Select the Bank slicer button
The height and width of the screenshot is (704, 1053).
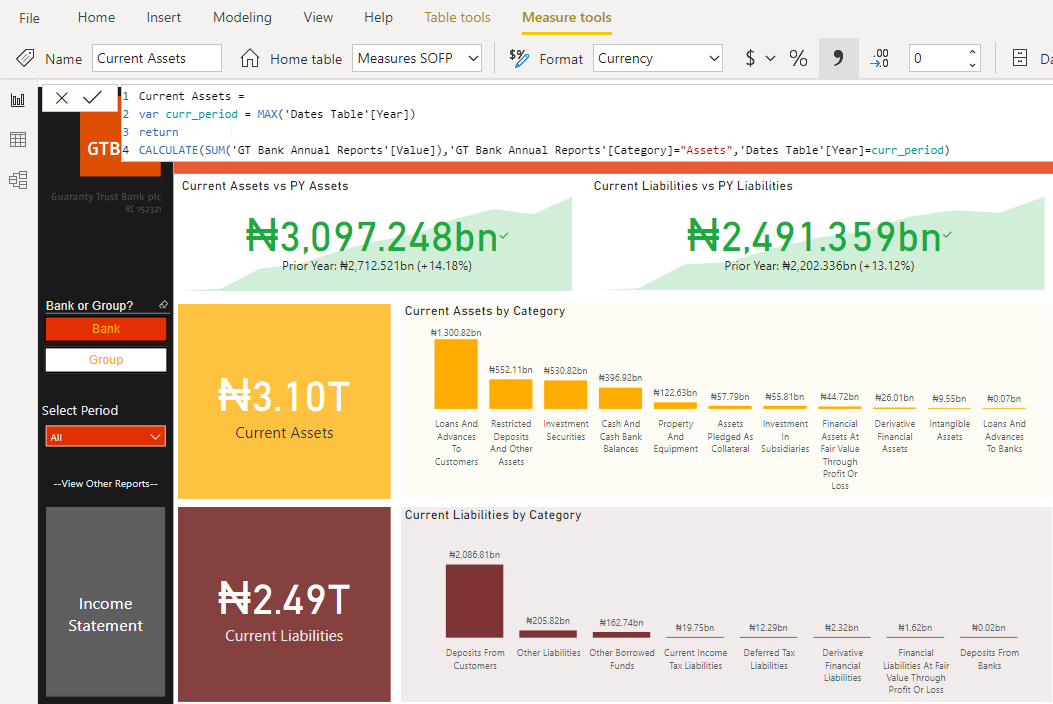(x=106, y=329)
